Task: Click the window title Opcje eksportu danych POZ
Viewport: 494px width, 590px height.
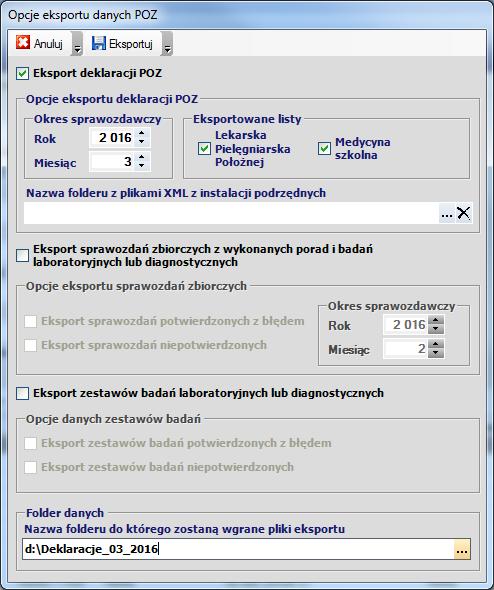Action: point(83,15)
